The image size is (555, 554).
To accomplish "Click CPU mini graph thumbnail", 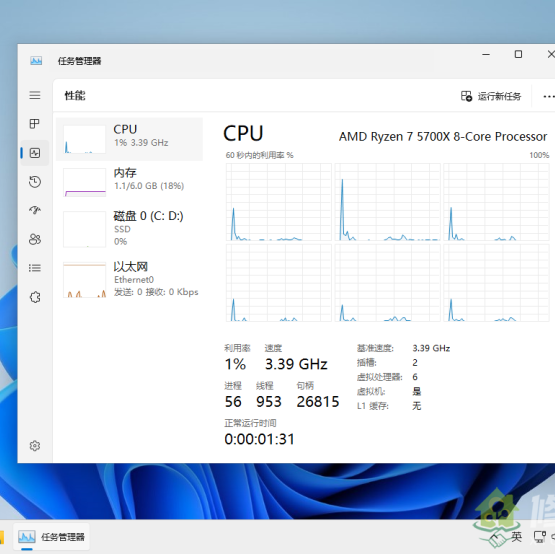I will pos(84,139).
